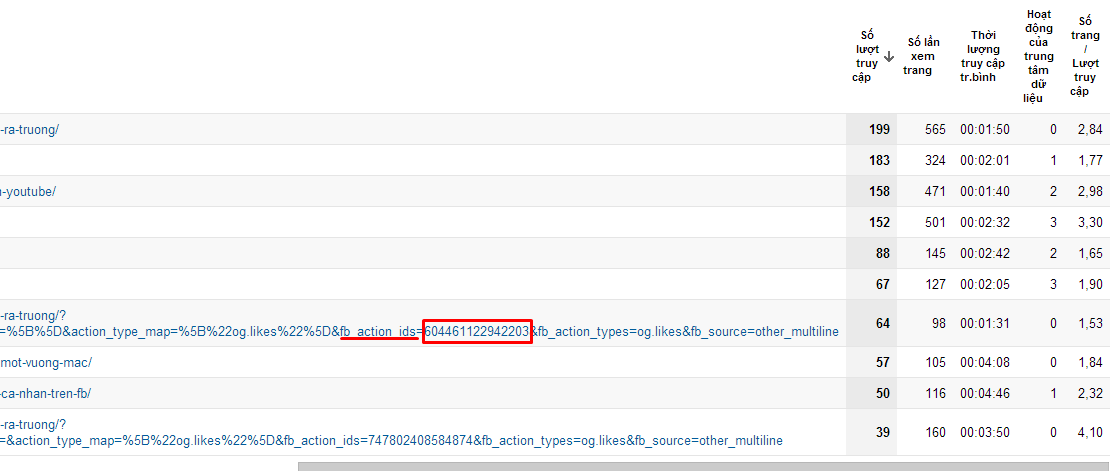This screenshot has width=1110, height=474.
Task: Click Số trang / Lượt truy cập header
Action: tap(1084, 56)
